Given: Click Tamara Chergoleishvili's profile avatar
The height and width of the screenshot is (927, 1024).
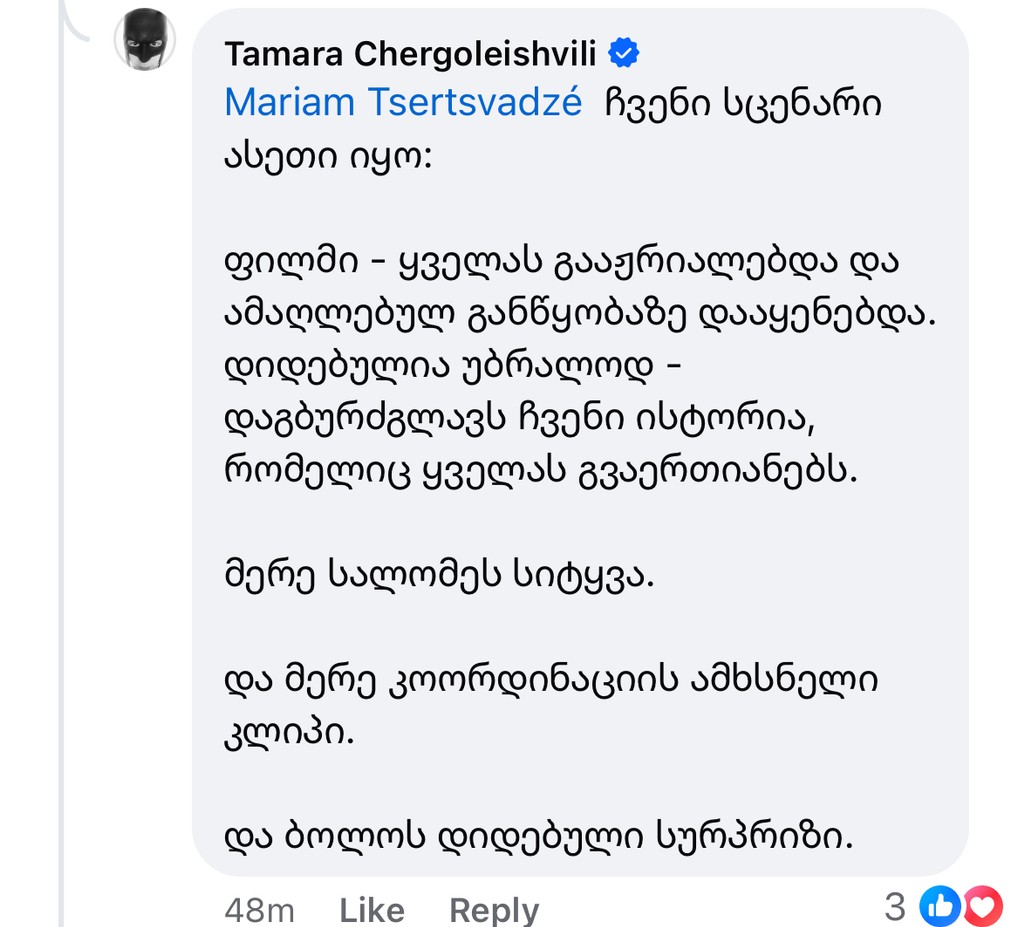Looking at the screenshot, I should pos(144,41).
